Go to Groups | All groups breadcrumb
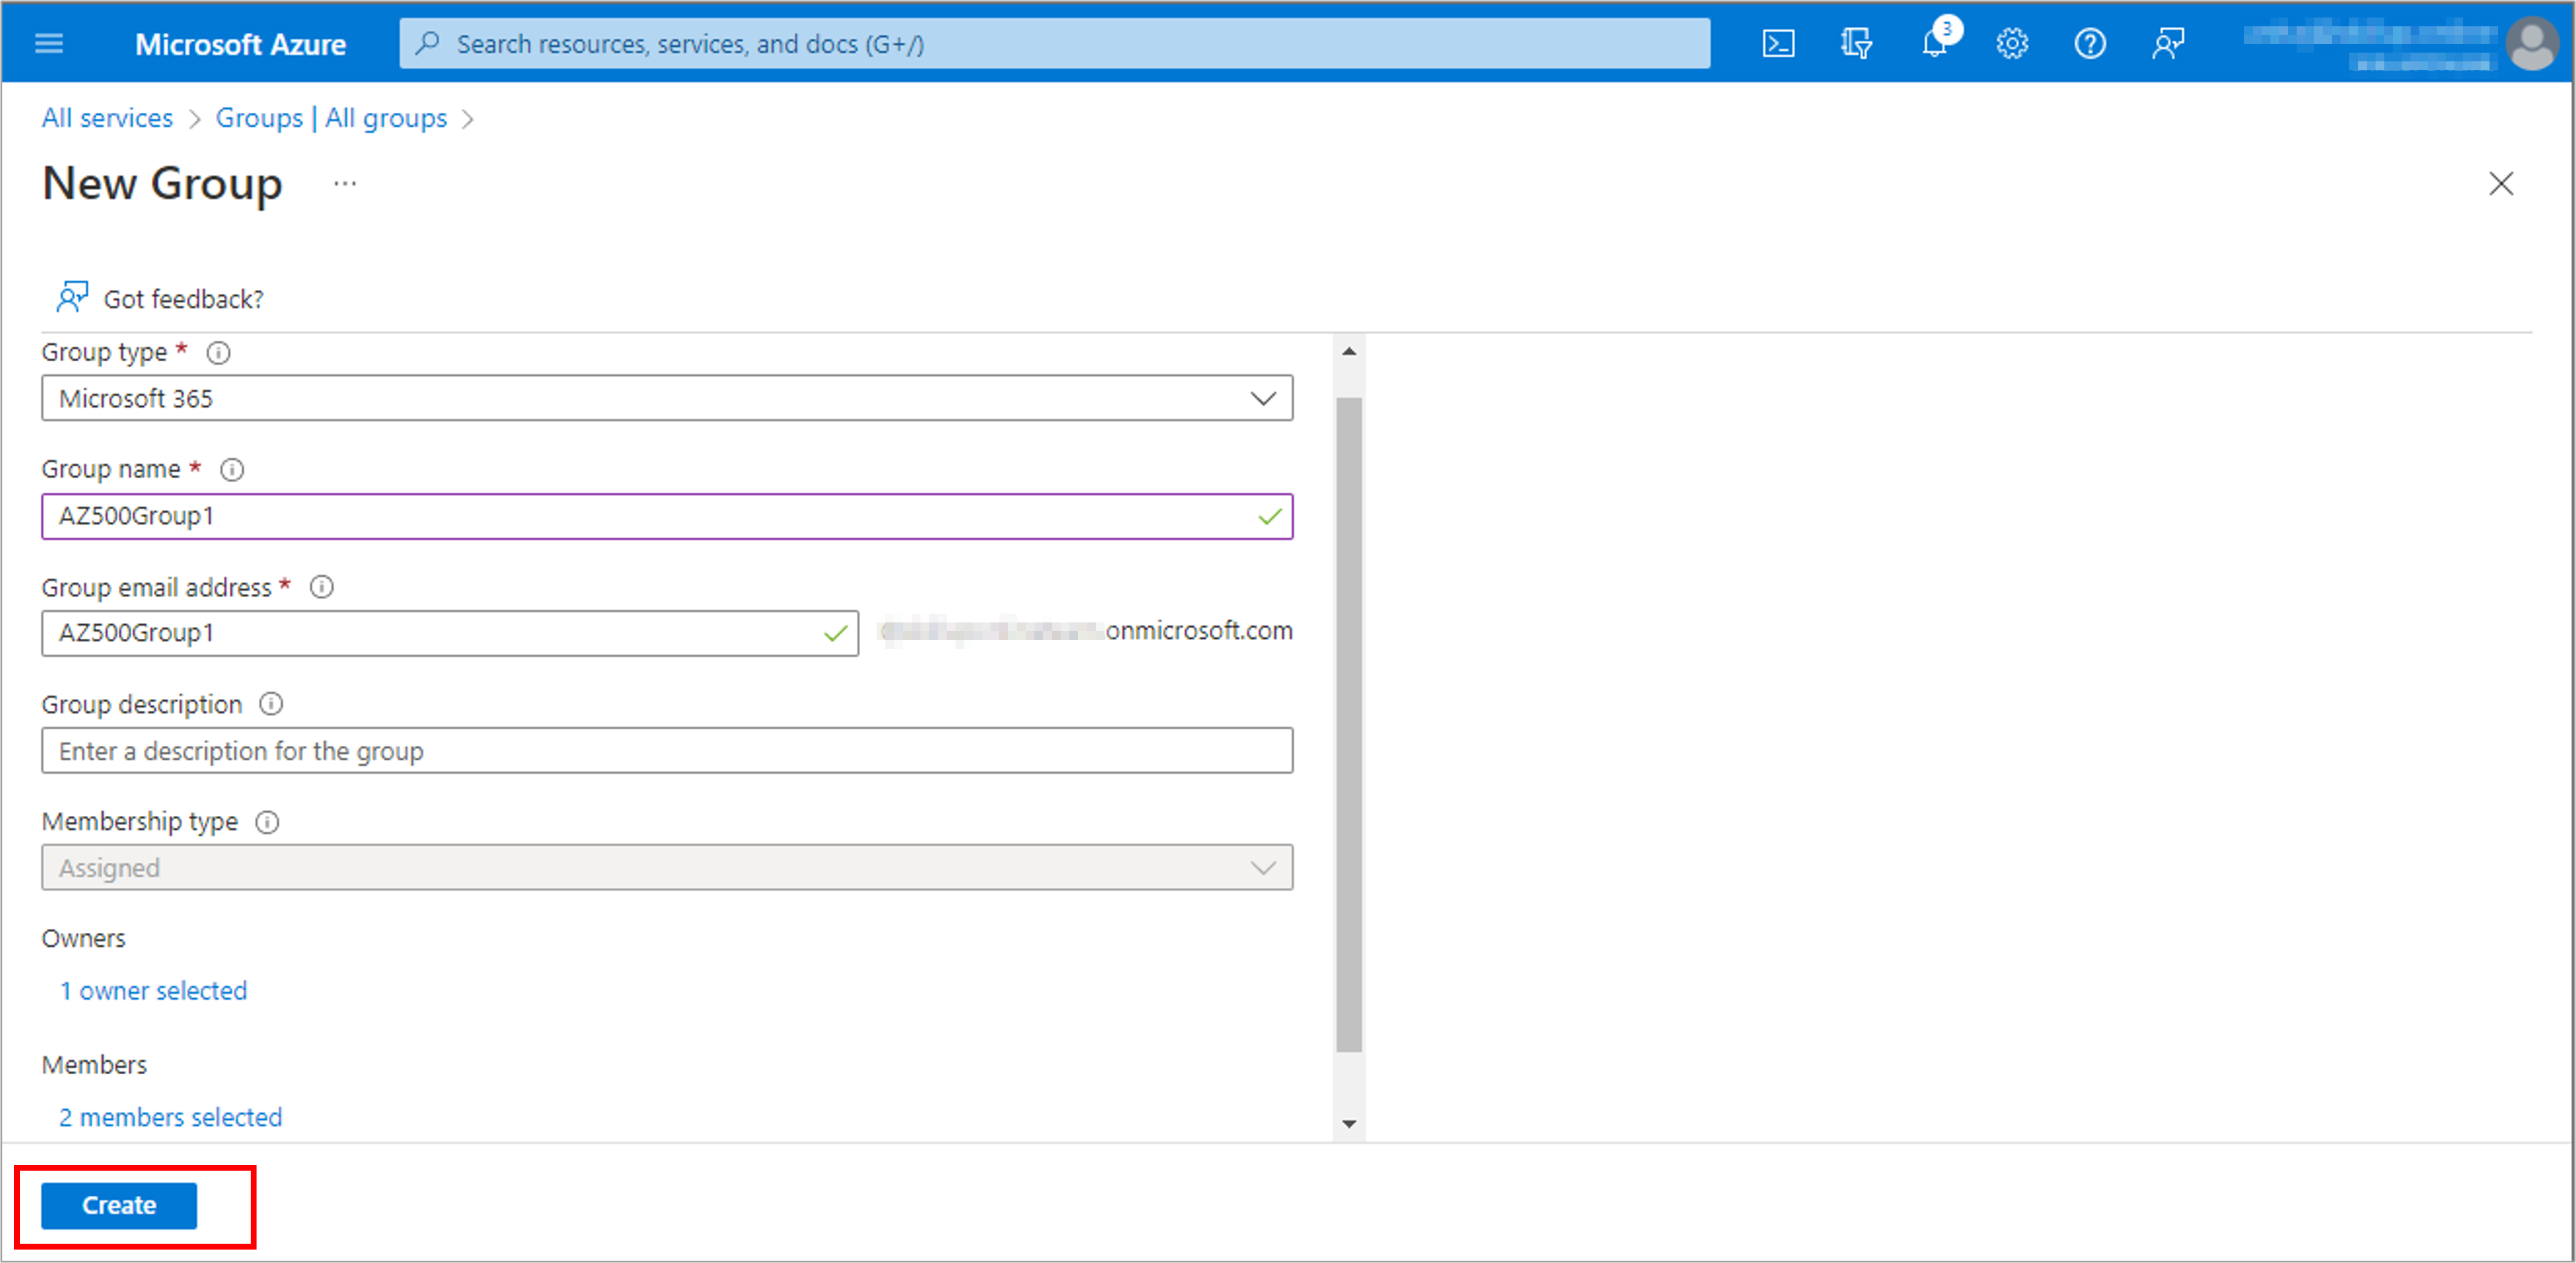 [x=331, y=118]
